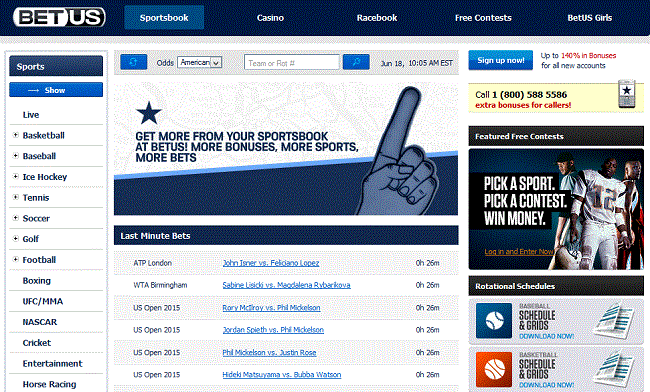Click the Sign up now button
Screen dimensions: 650x392
pos(500,60)
